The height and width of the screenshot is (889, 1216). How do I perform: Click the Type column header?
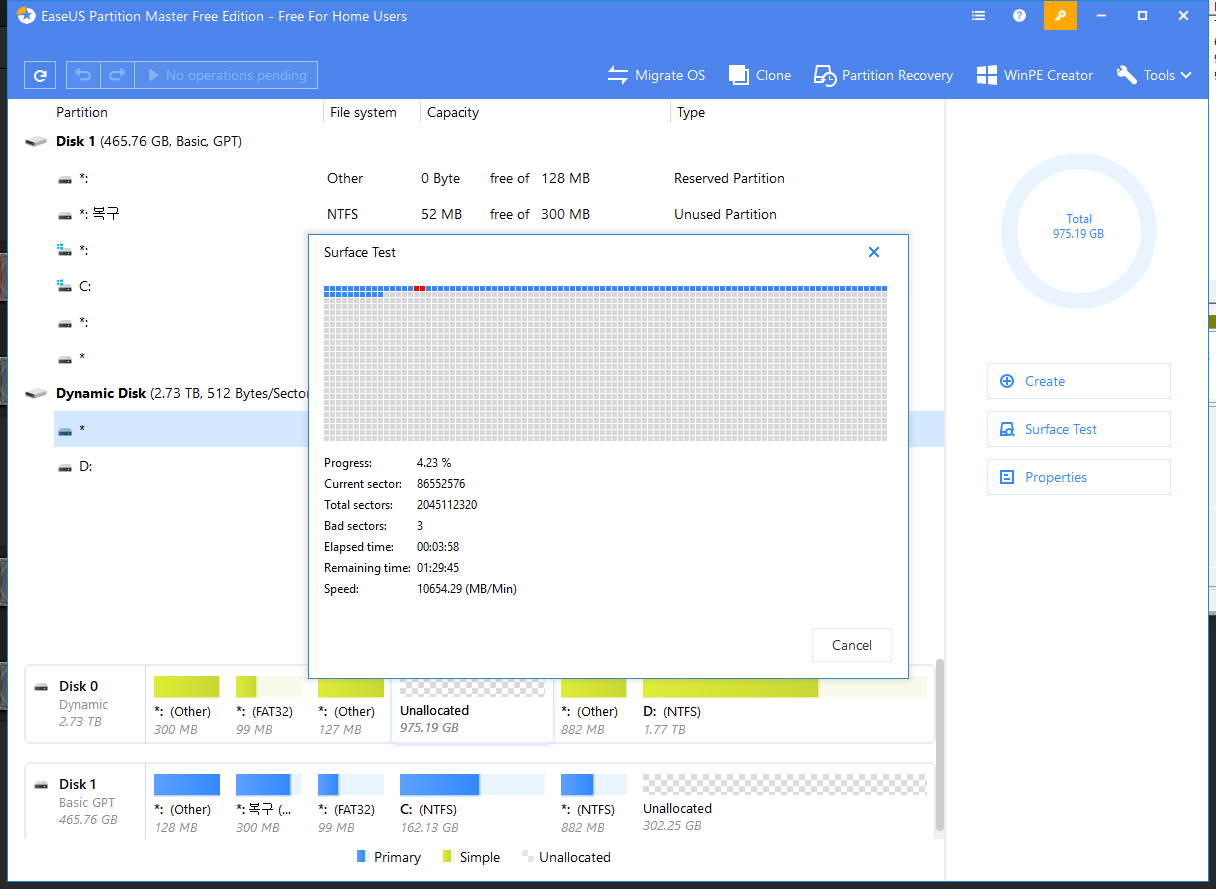tap(691, 112)
